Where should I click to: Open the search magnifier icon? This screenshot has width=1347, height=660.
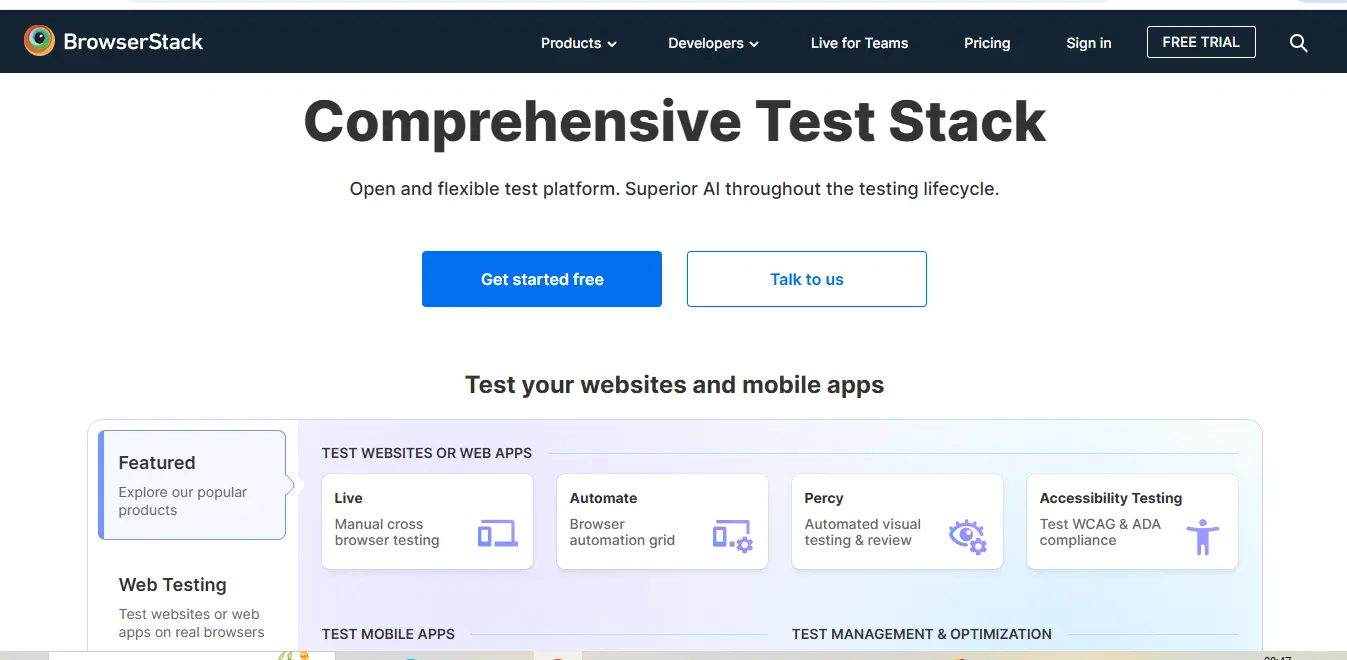point(1298,43)
